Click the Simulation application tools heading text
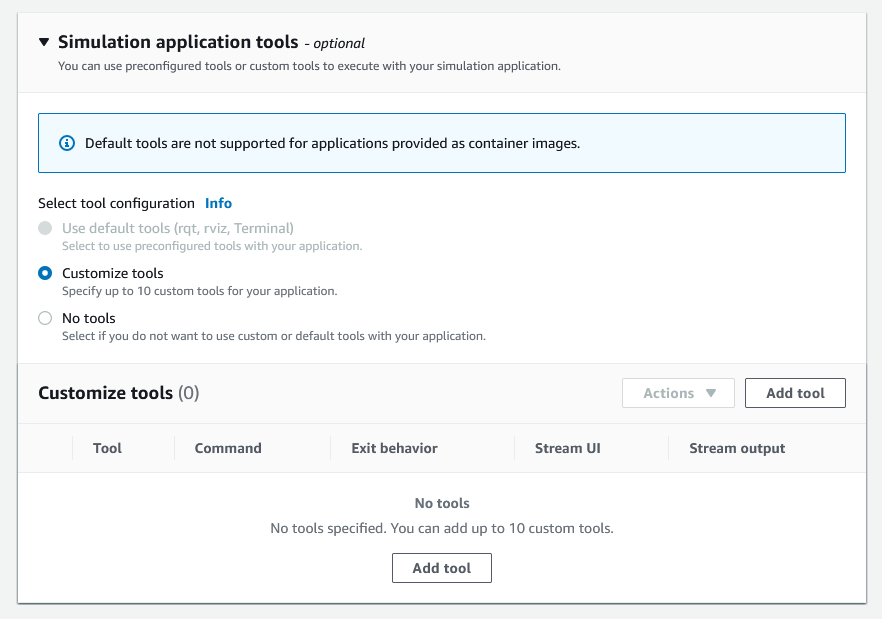 pos(178,42)
